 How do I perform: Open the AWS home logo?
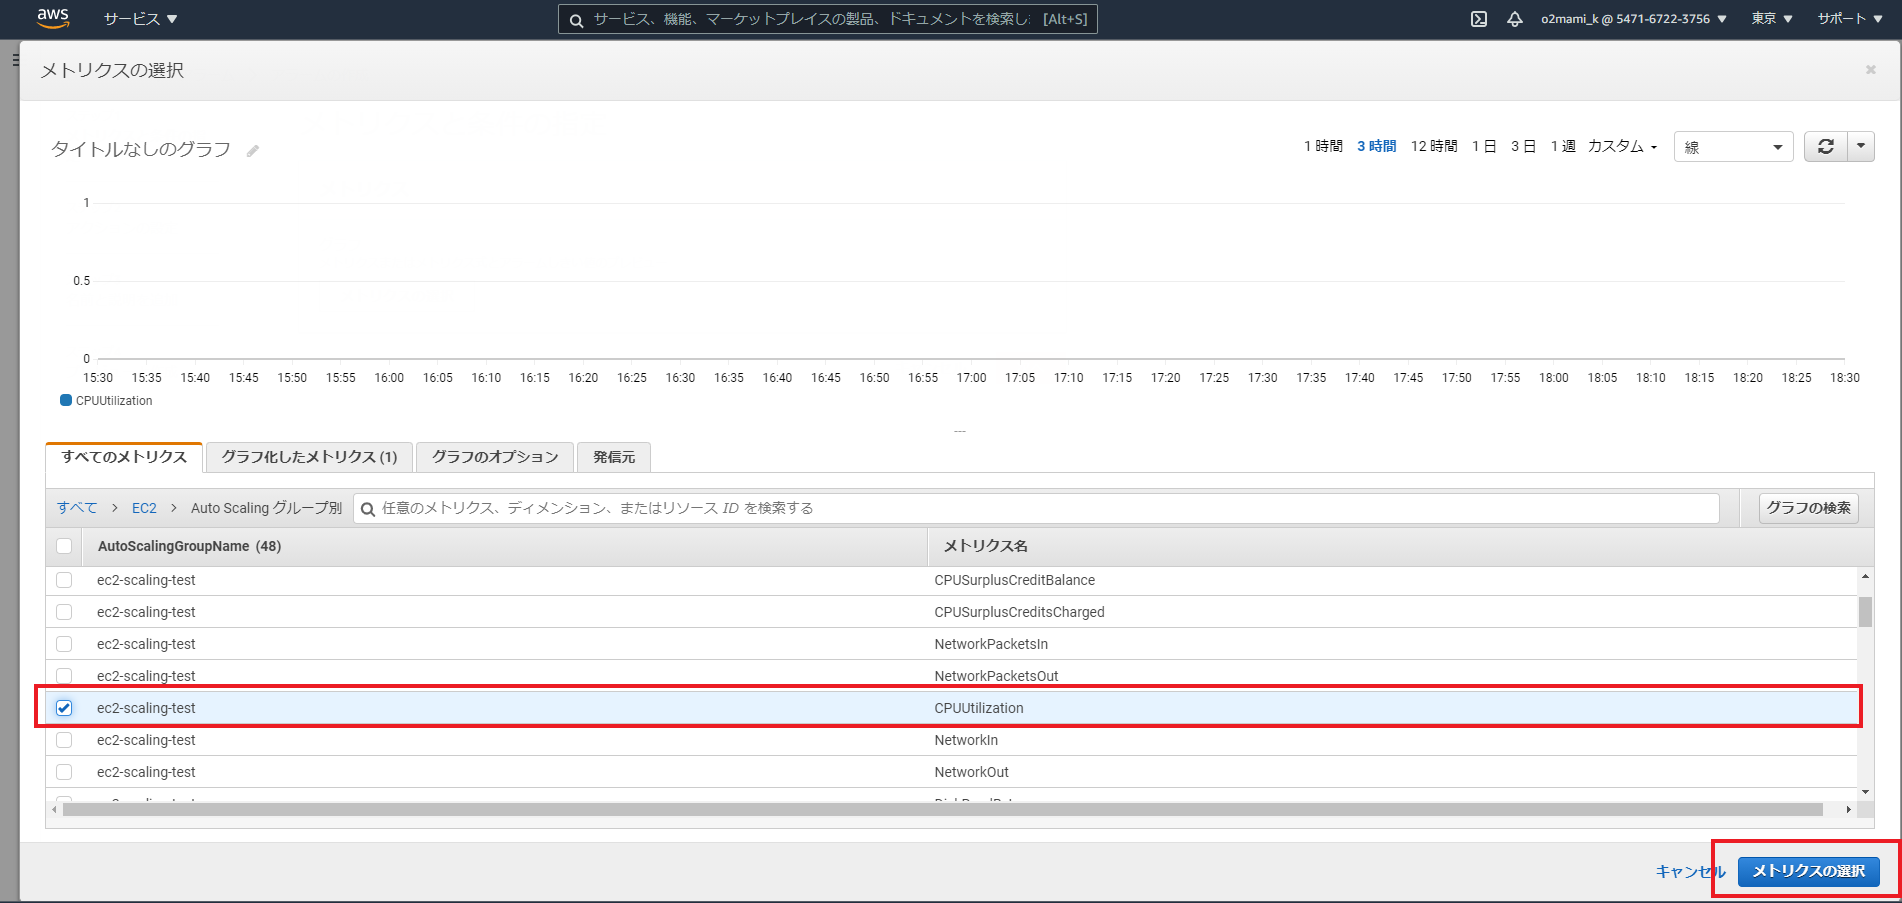tap(53, 18)
